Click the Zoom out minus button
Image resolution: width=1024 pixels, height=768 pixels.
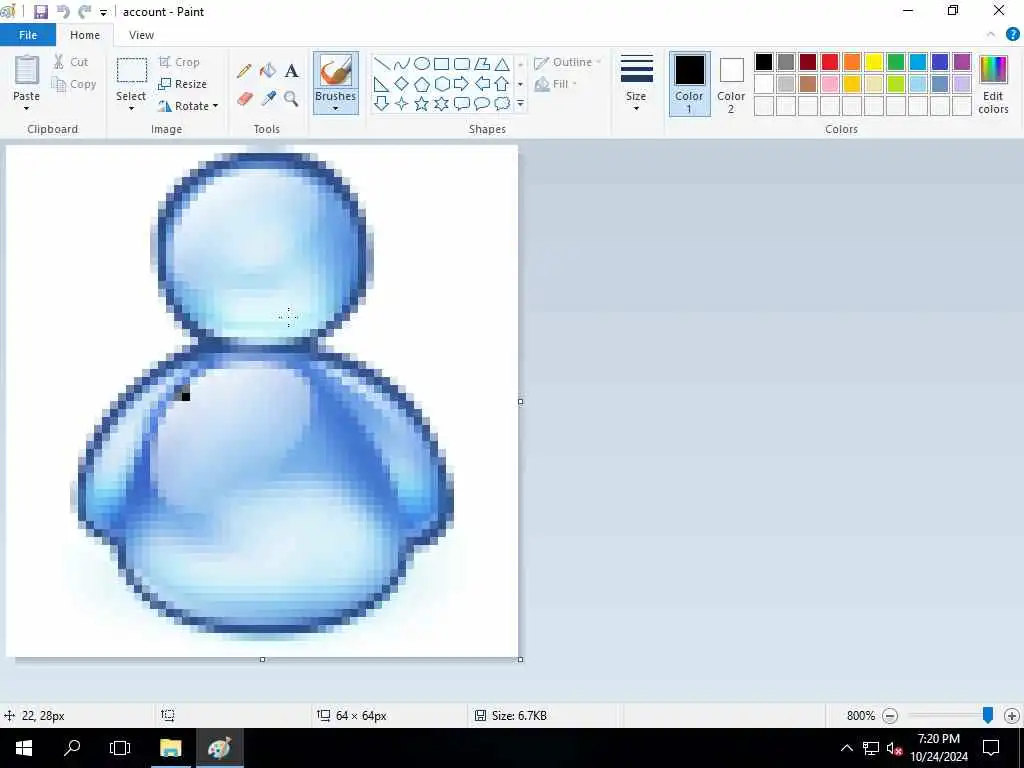[889, 716]
